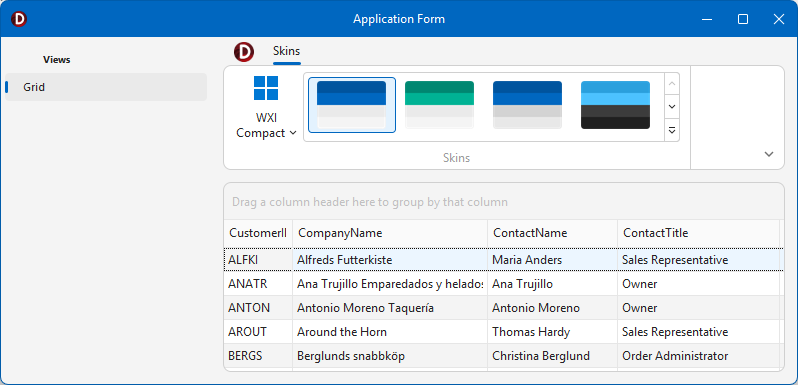The height and width of the screenshot is (385, 798).
Task: Minimize the Application Form window
Action: [706, 19]
